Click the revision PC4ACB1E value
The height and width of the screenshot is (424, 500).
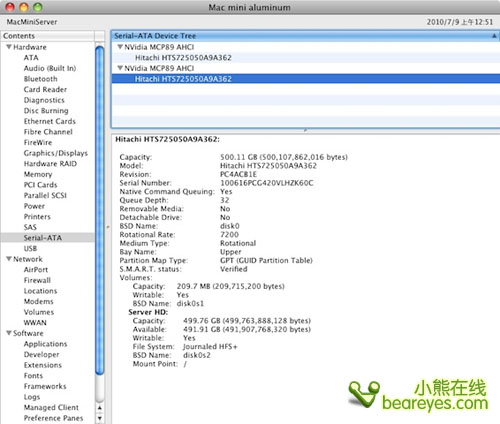pyautogui.click(x=238, y=174)
